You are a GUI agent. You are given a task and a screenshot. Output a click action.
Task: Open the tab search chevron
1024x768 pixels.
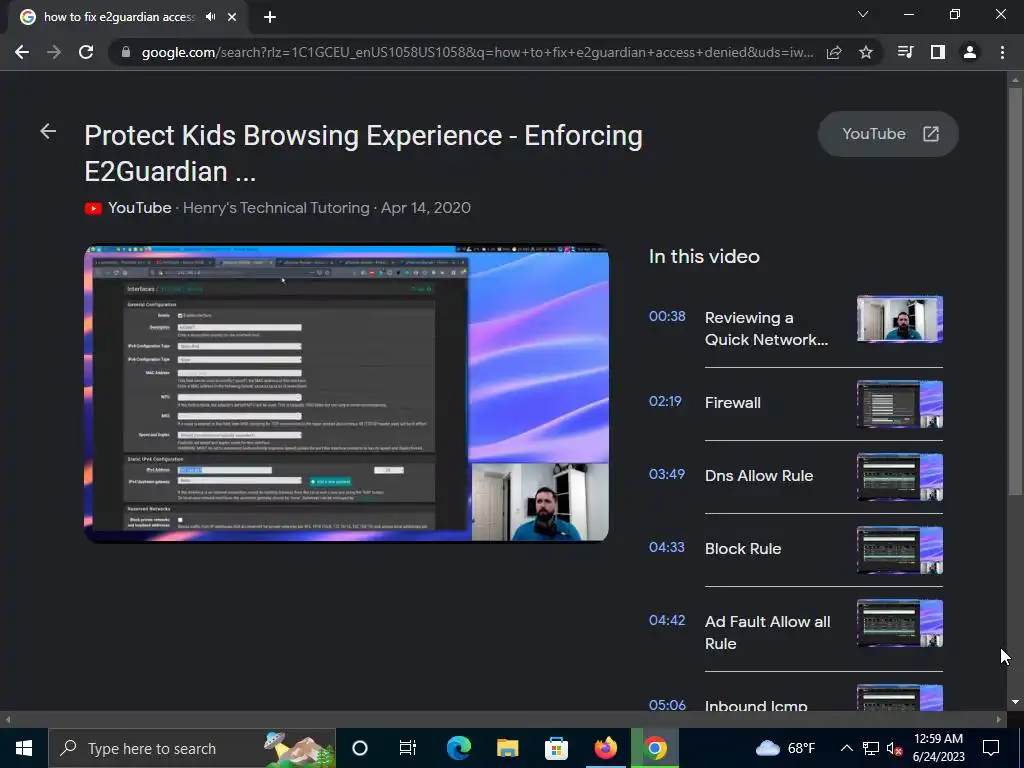863,14
